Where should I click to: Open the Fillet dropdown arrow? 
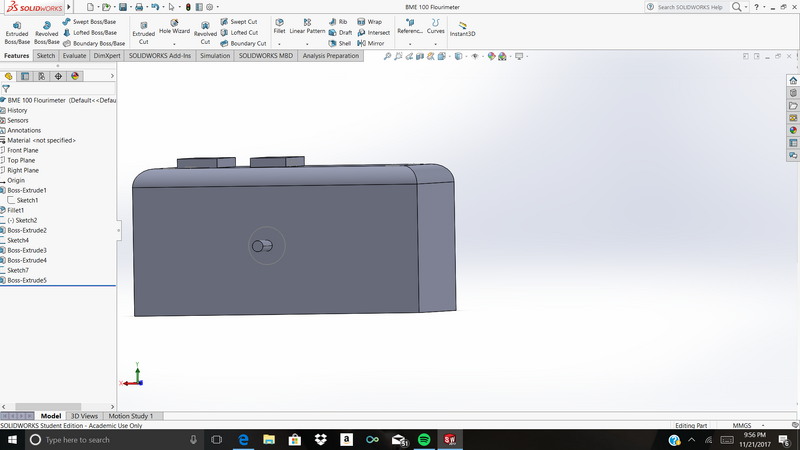click(279, 43)
